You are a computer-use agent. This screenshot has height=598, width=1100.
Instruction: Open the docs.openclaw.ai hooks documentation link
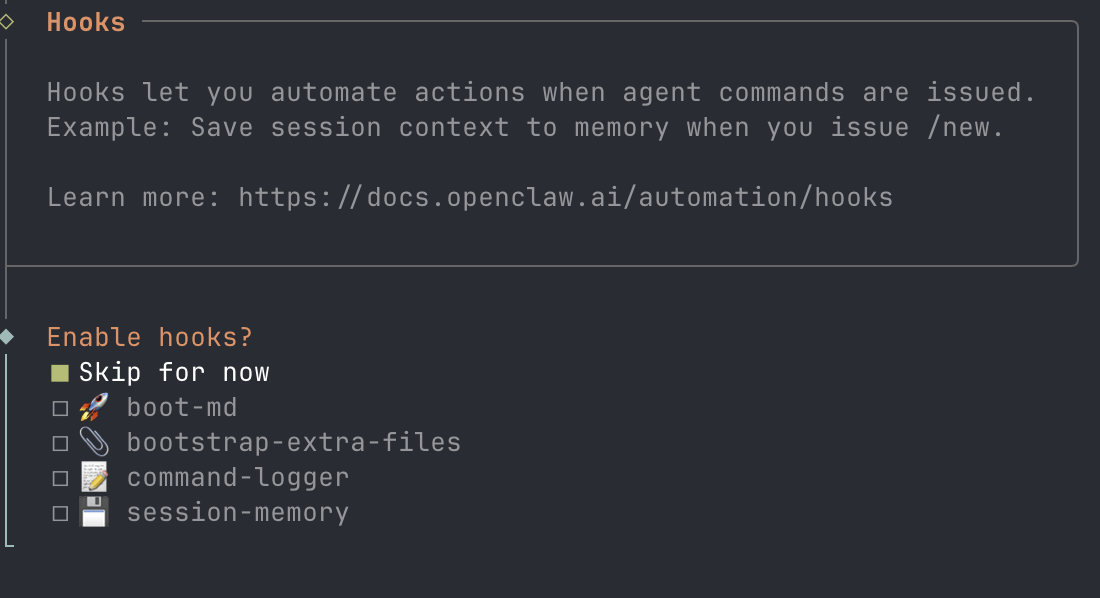click(565, 197)
